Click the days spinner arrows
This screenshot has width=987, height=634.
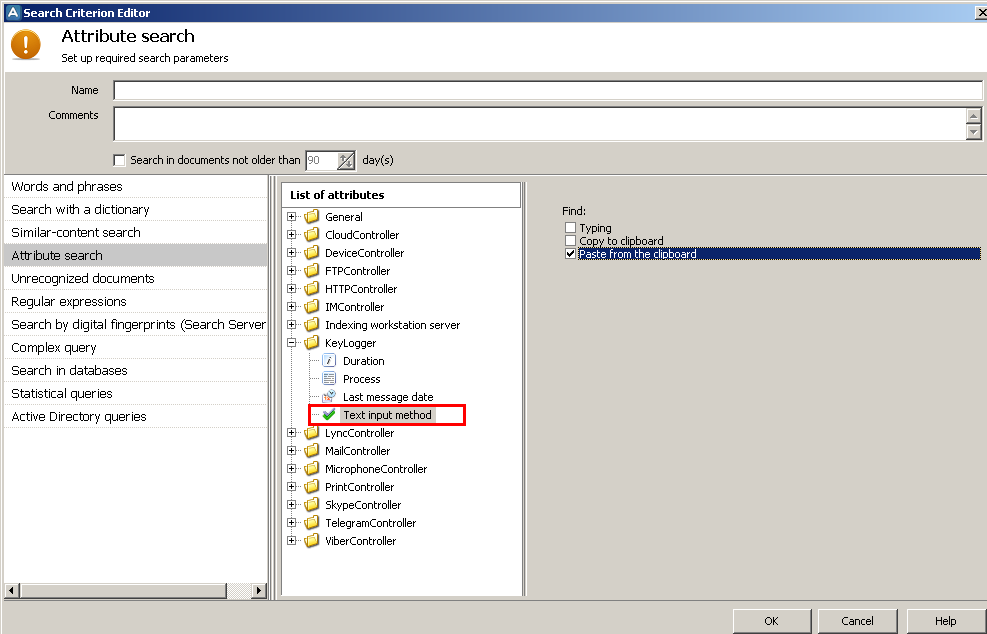tap(346, 161)
